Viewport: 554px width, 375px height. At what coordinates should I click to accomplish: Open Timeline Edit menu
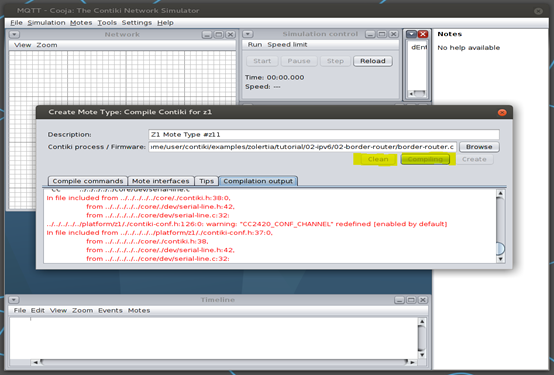(x=37, y=310)
